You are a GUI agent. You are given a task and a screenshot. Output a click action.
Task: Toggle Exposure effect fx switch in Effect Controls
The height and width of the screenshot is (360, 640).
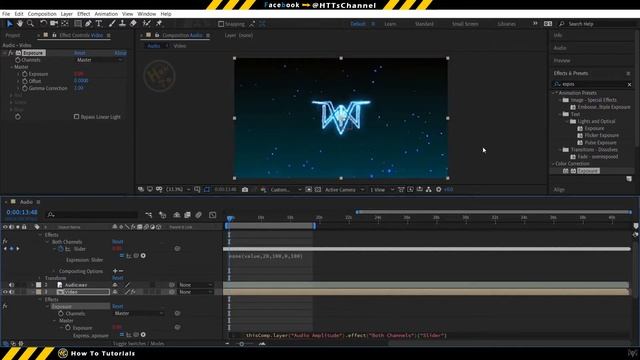pos(11,53)
